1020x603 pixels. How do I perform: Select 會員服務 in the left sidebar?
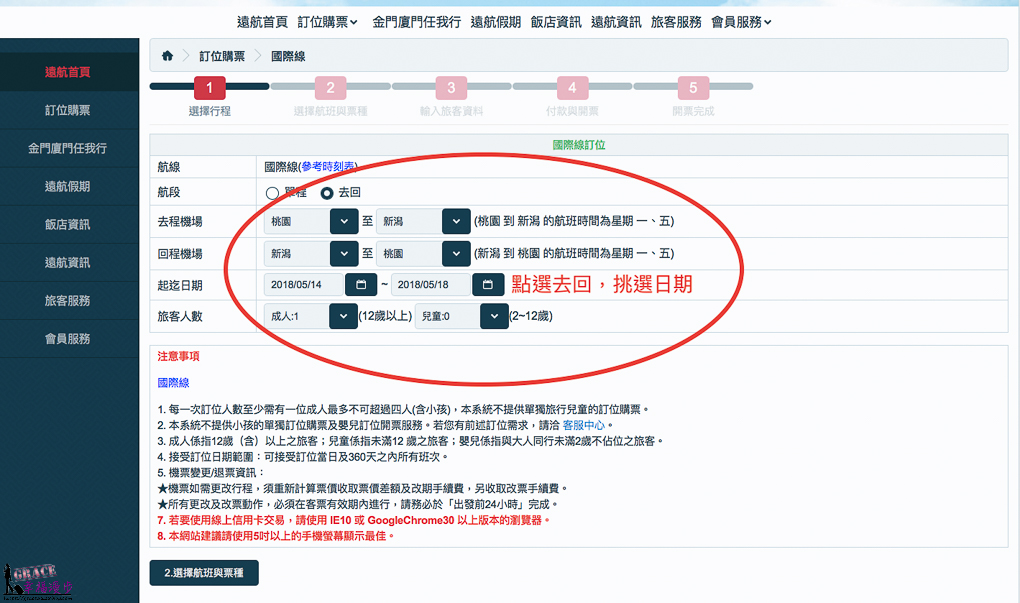(x=68, y=339)
